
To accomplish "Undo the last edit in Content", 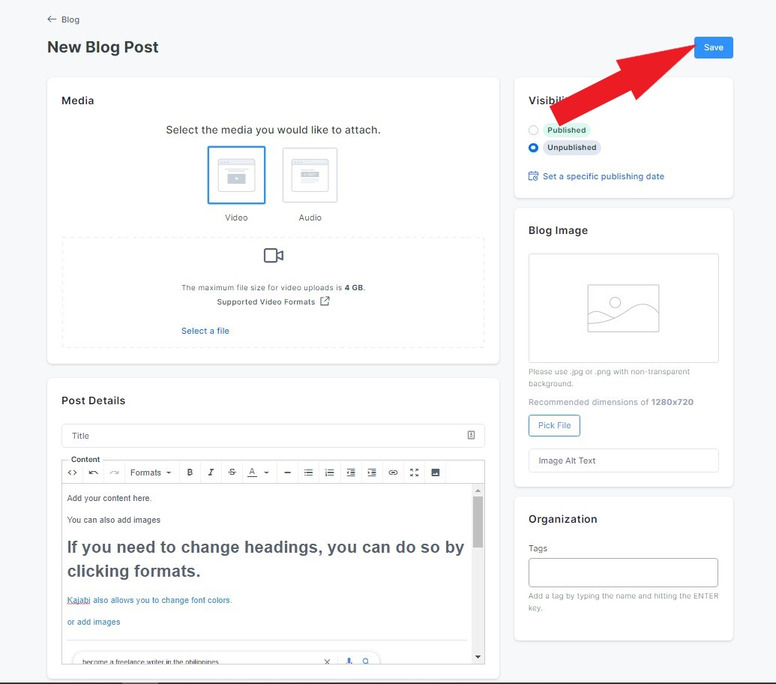I will click(x=93, y=473).
